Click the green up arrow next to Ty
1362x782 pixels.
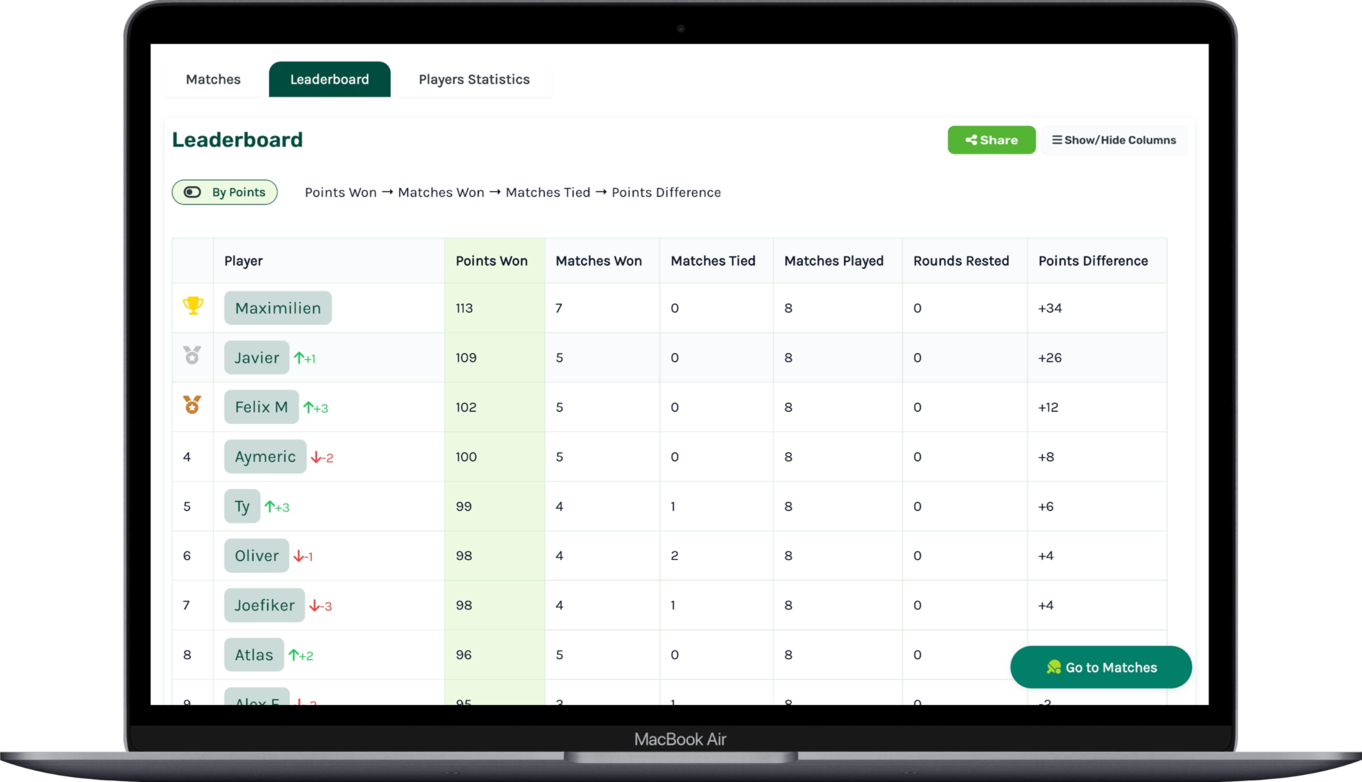[270, 507]
